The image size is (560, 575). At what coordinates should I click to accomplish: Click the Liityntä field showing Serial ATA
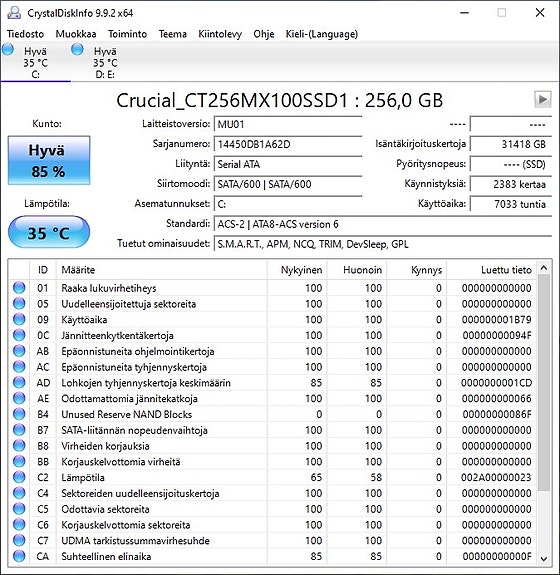[288, 164]
